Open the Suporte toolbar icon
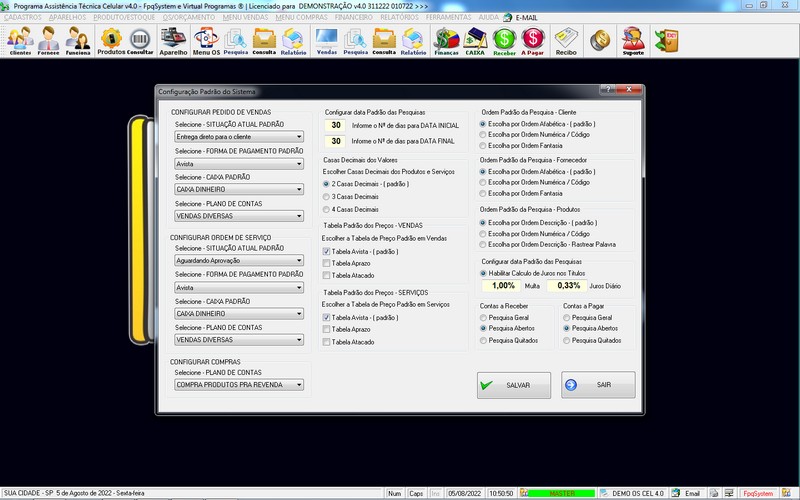 633,40
